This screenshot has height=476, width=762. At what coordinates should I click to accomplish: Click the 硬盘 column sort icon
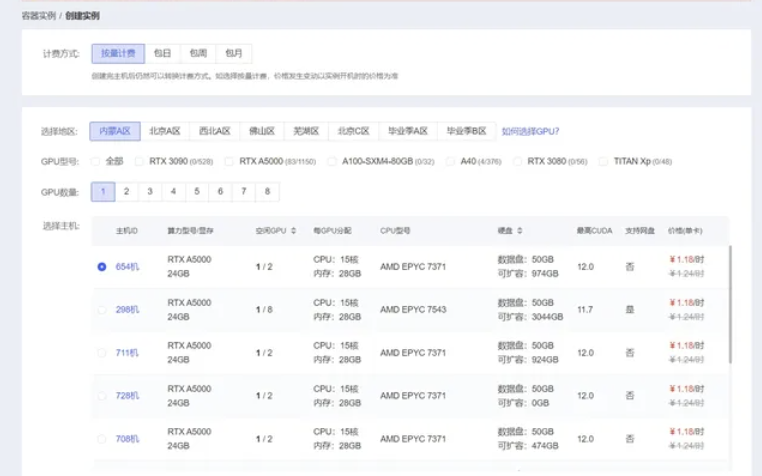[x=520, y=231]
